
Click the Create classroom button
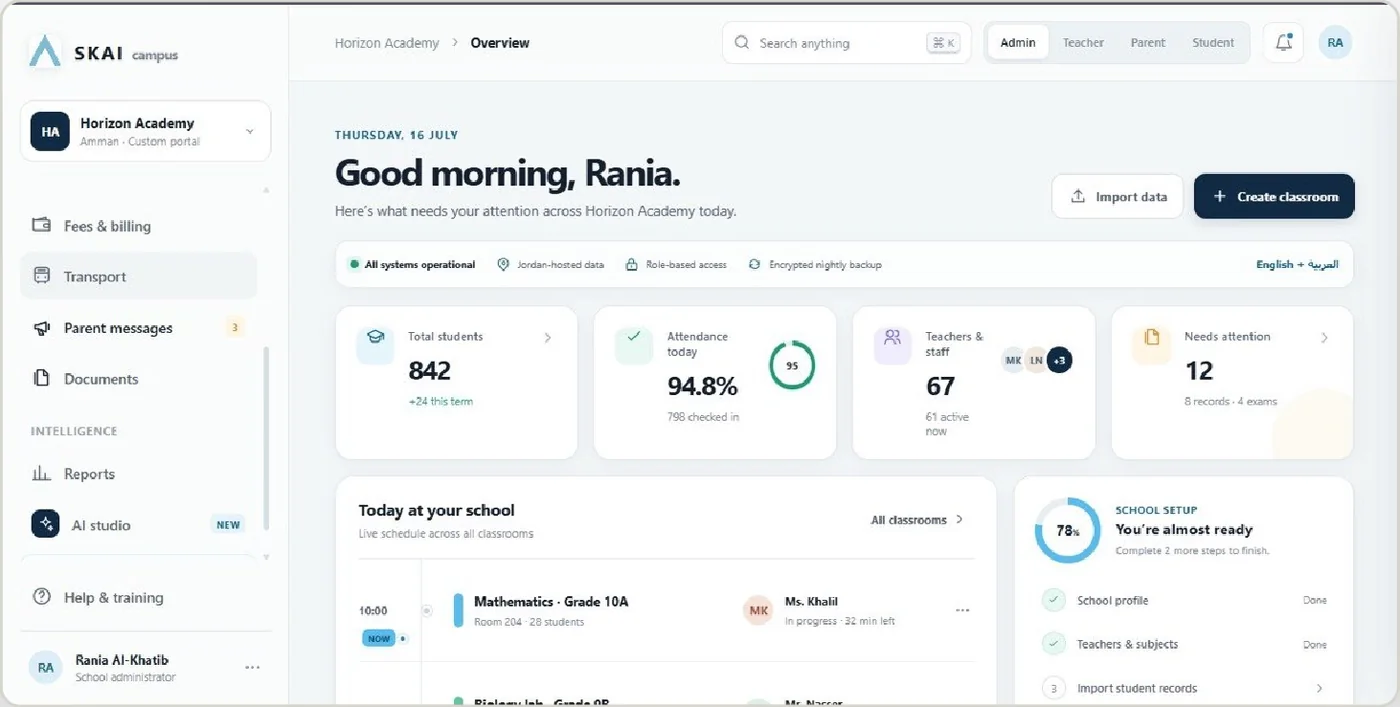point(1274,196)
